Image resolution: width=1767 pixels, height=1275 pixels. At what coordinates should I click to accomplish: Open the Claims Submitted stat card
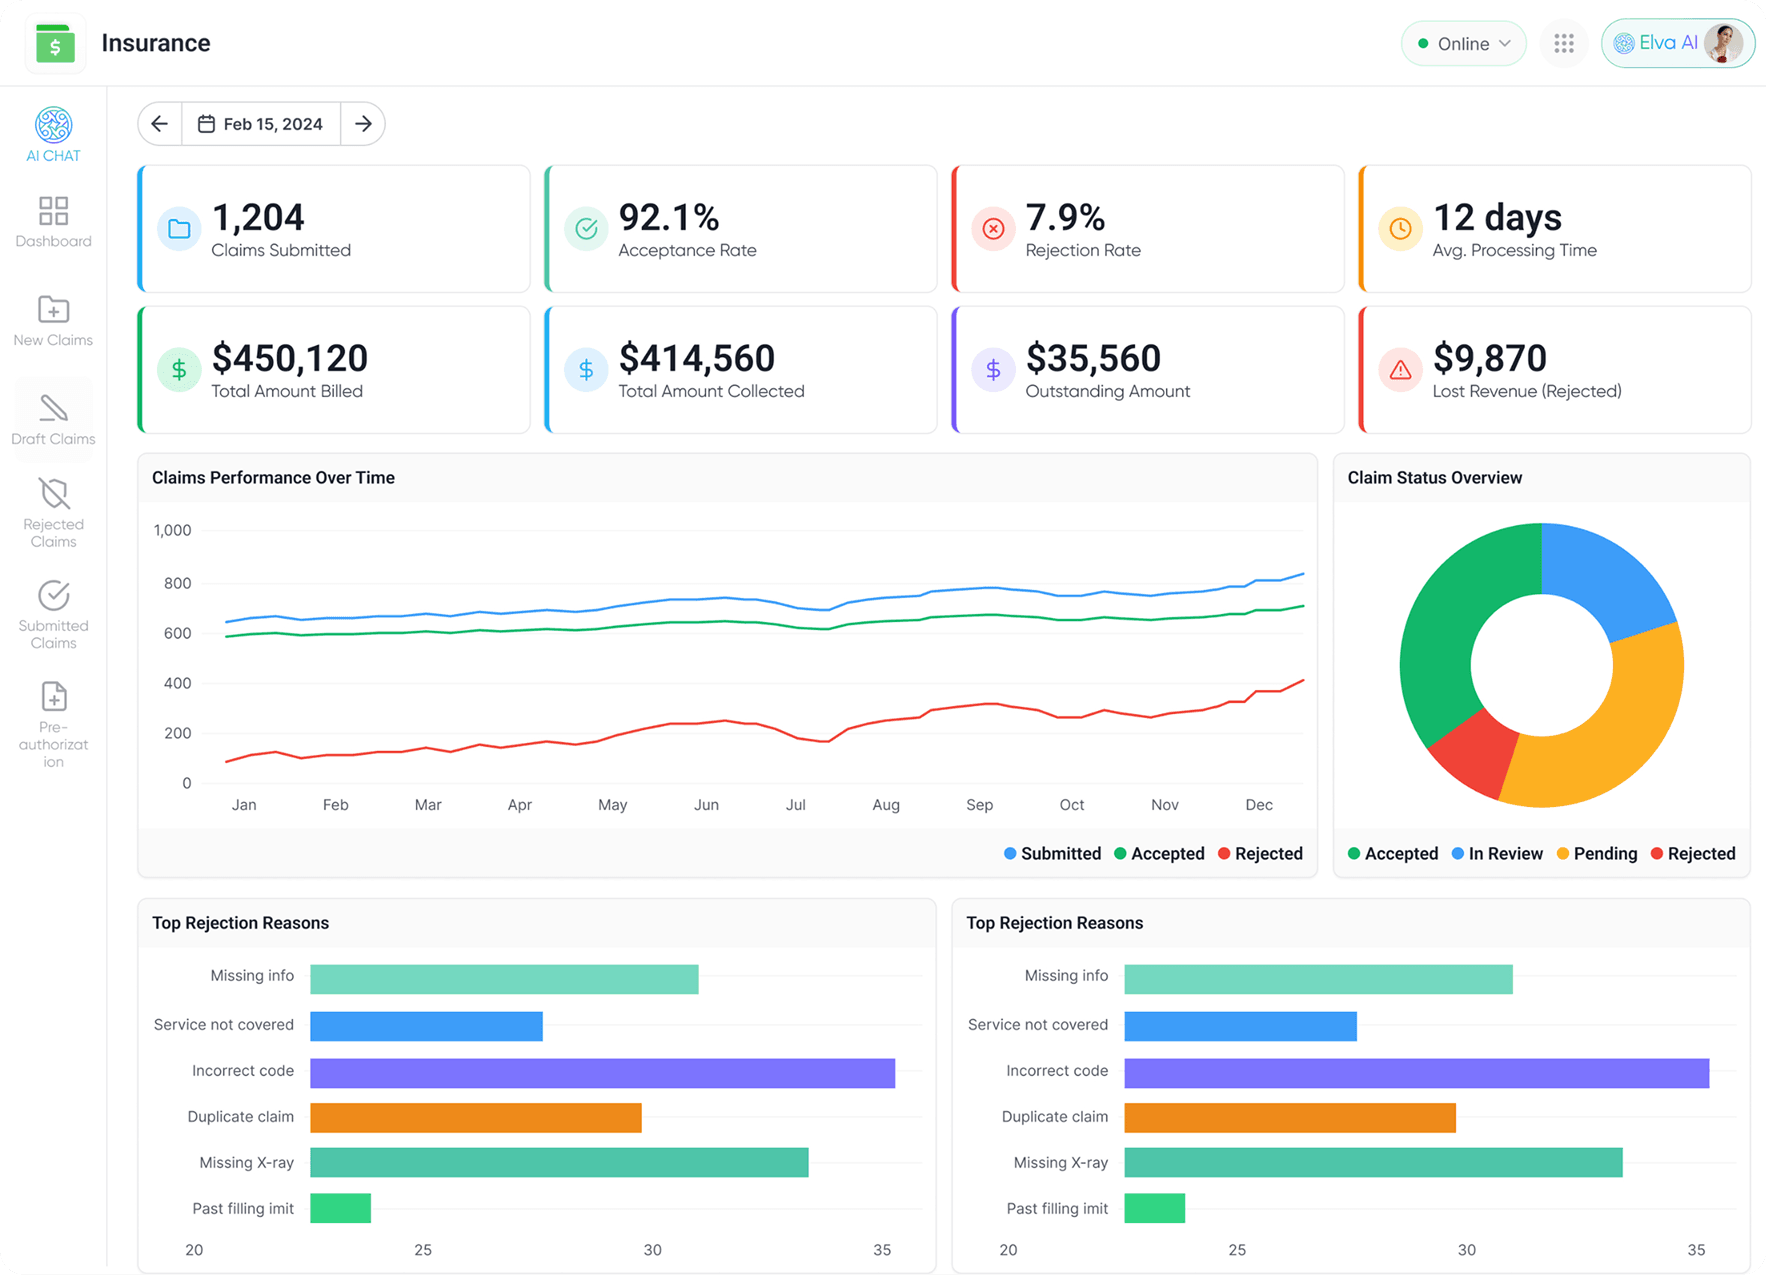(334, 229)
